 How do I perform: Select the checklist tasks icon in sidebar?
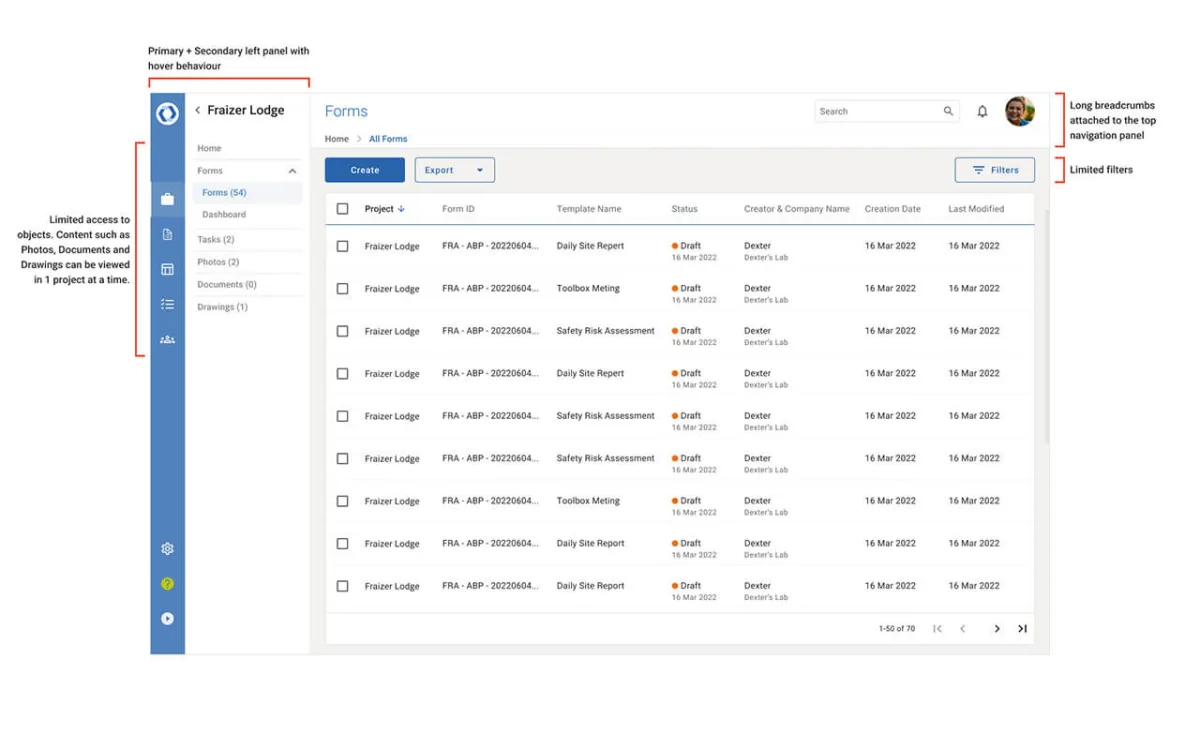pos(167,304)
